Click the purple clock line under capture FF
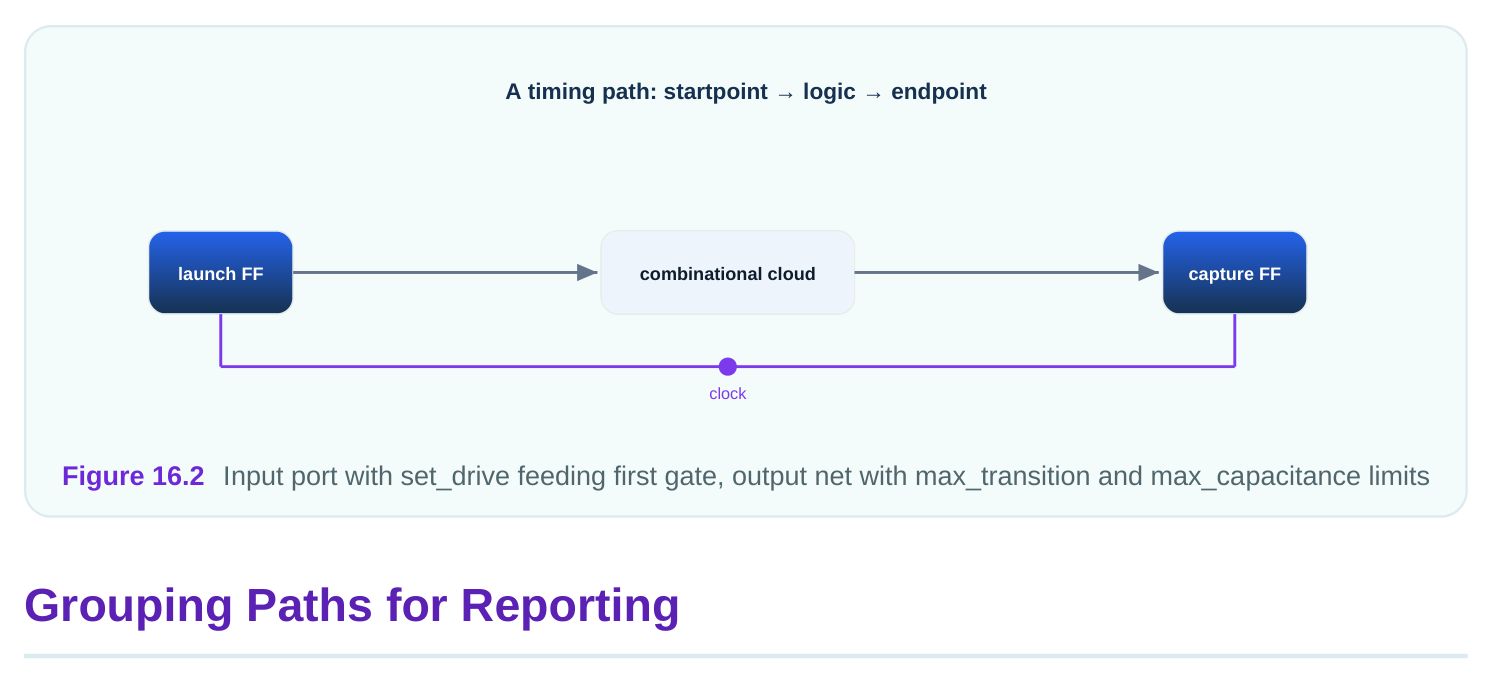Image resolution: width=1494 pixels, height=684 pixels. pos(1235,340)
